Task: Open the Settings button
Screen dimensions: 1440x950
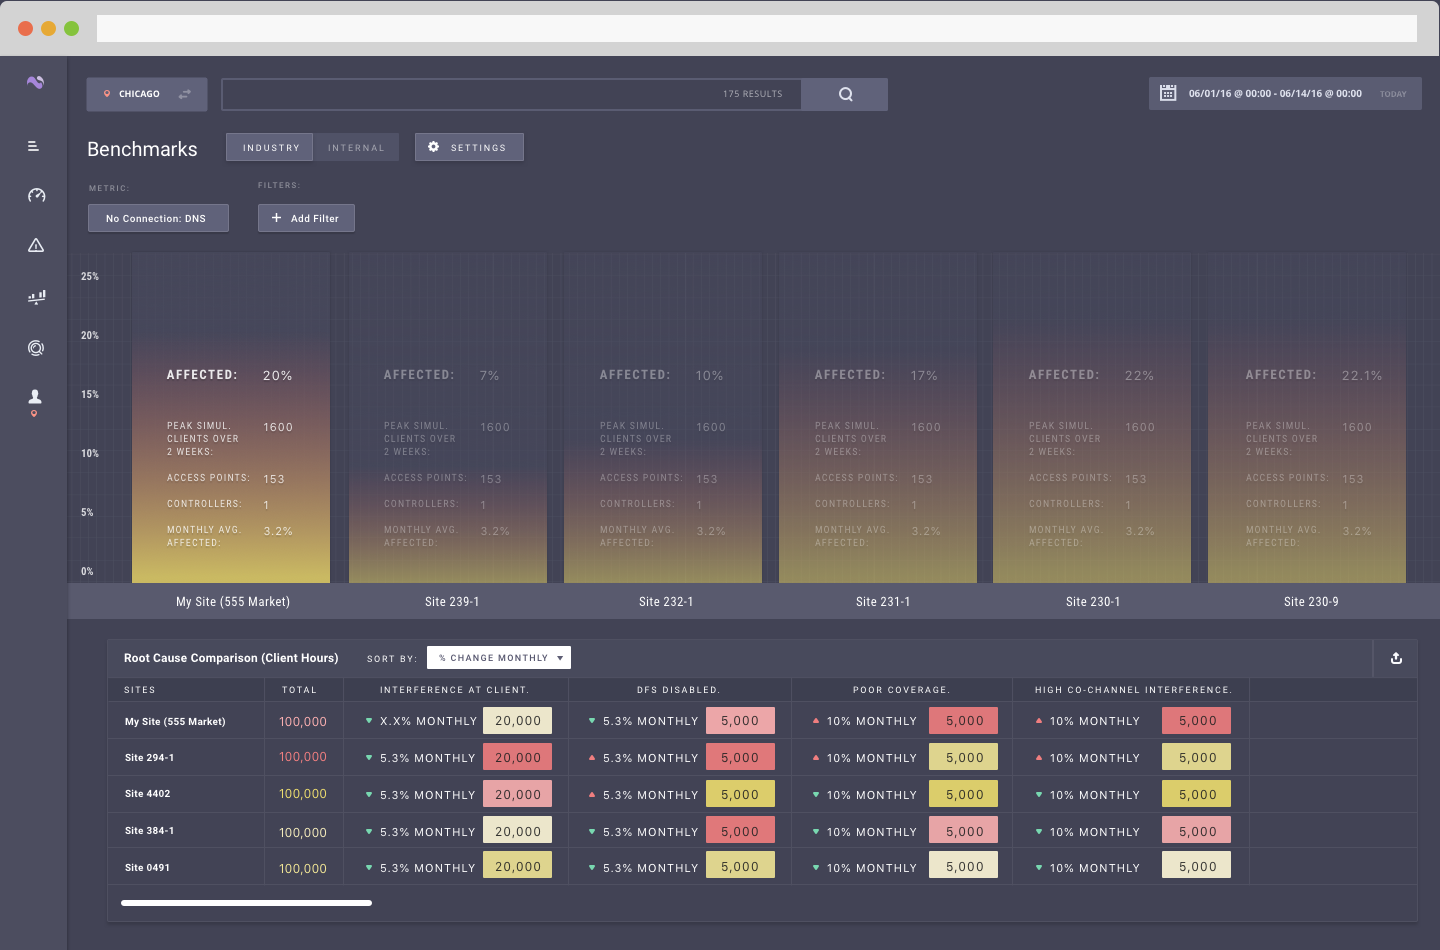Action: click(469, 147)
